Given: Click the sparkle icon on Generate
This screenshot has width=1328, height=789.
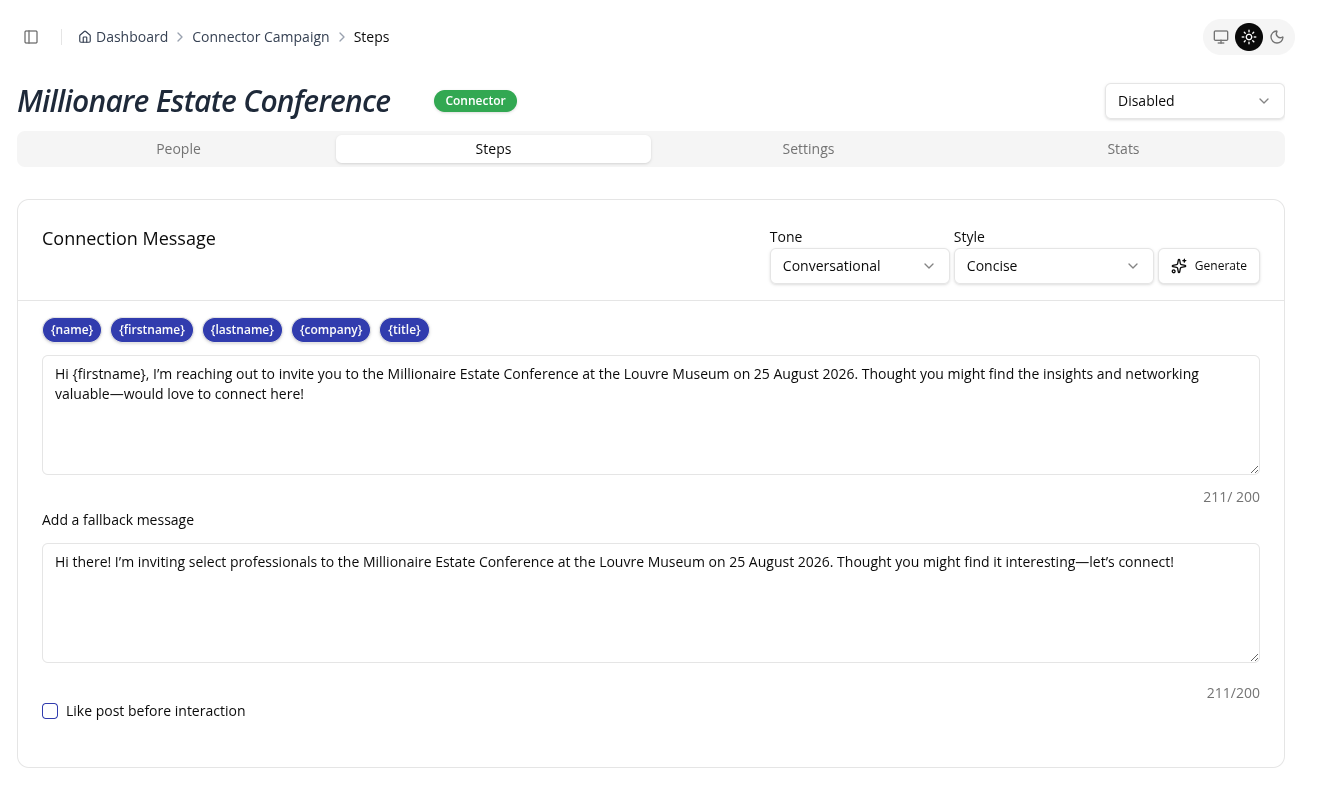Looking at the screenshot, I should (1179, 266).
